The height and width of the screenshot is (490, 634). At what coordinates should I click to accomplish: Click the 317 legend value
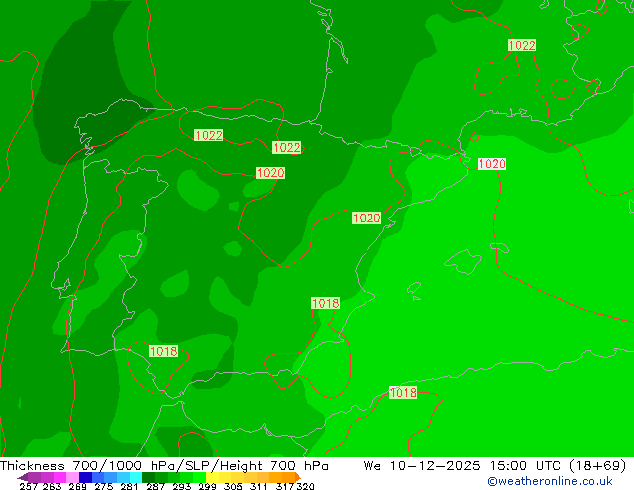tap(285, 486)
